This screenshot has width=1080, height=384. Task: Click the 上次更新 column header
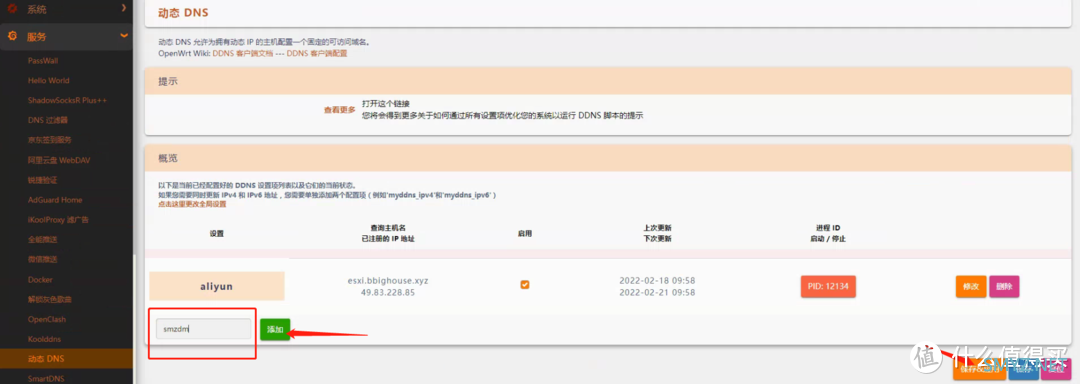coord(657,228)
